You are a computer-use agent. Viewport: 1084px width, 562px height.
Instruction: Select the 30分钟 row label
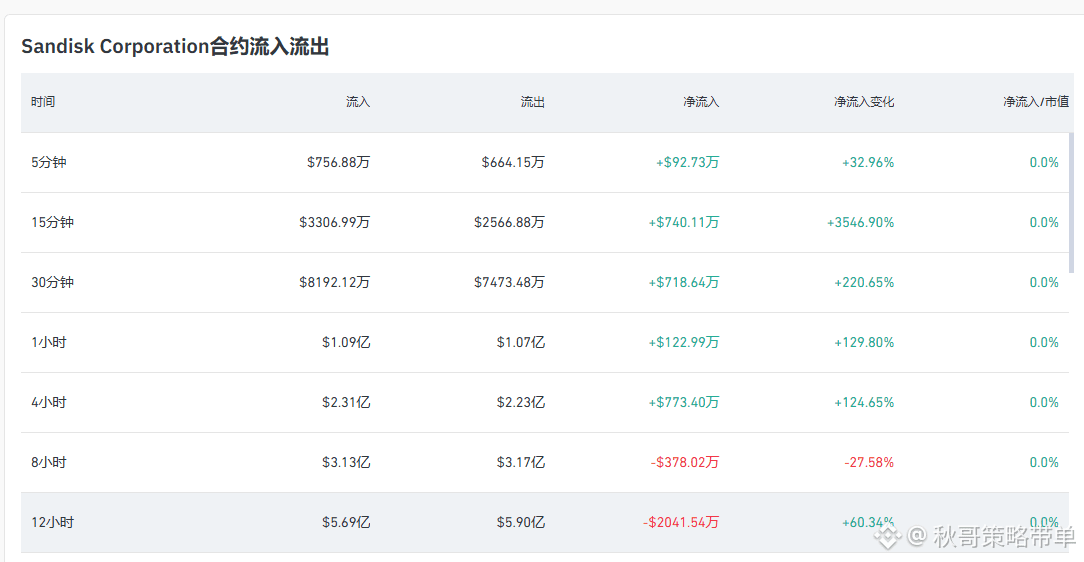pyautogui.click(x=52, y=283)
